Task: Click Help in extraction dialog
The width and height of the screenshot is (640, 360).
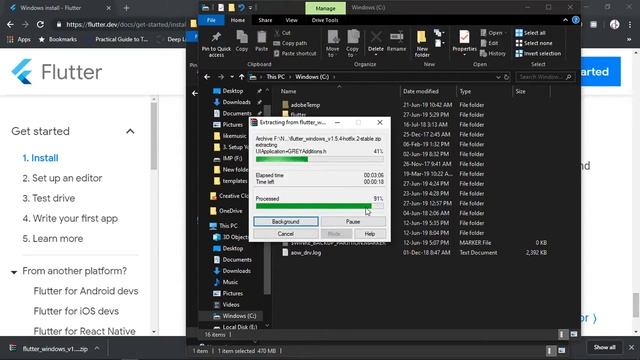Action: (370, 234)
